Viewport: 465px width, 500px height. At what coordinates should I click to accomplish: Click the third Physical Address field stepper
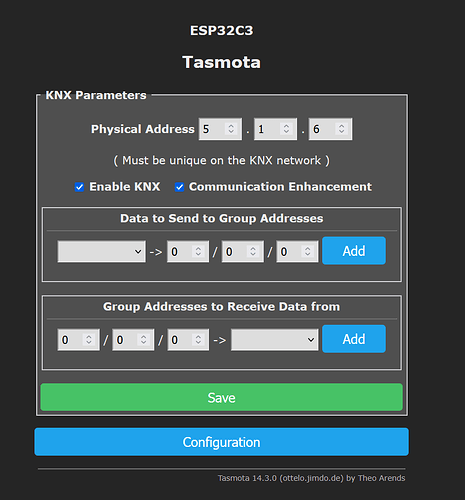click(341, 129)
